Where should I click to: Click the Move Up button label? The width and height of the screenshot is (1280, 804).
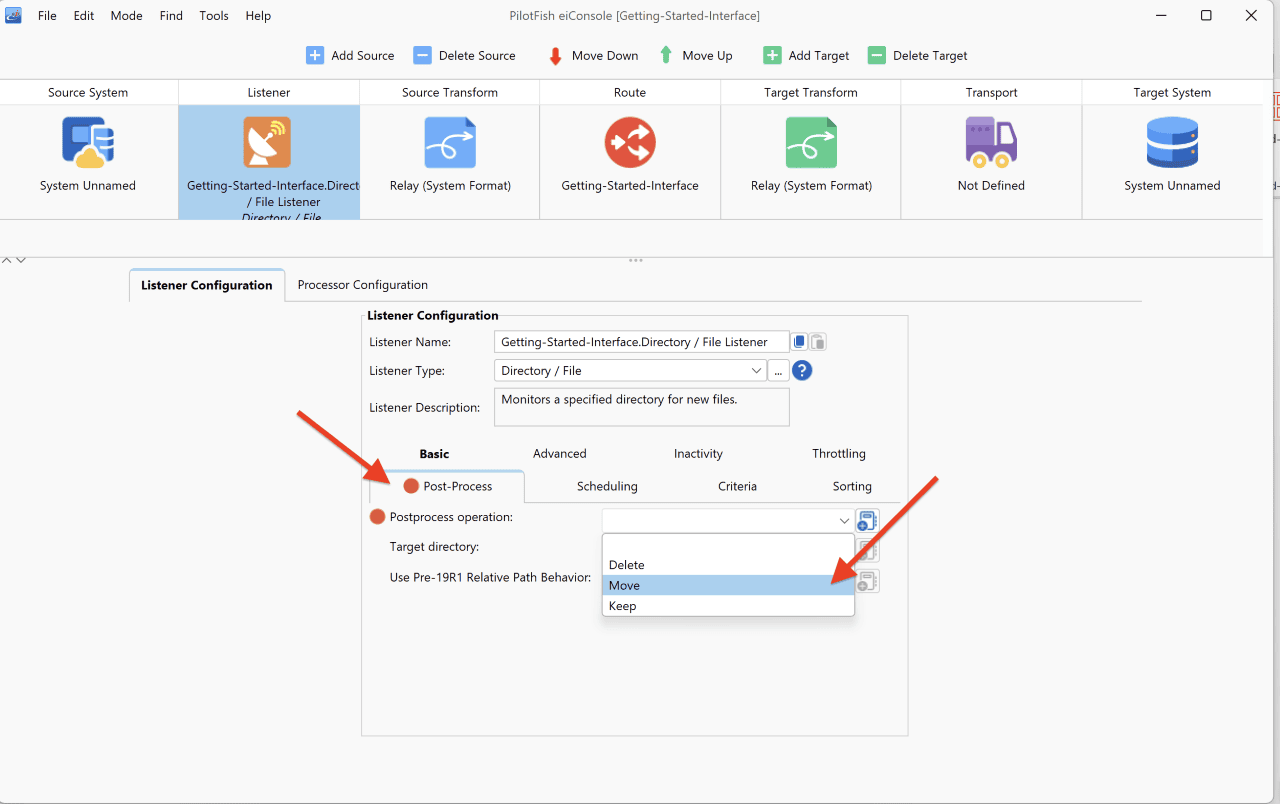click(708, 56)
